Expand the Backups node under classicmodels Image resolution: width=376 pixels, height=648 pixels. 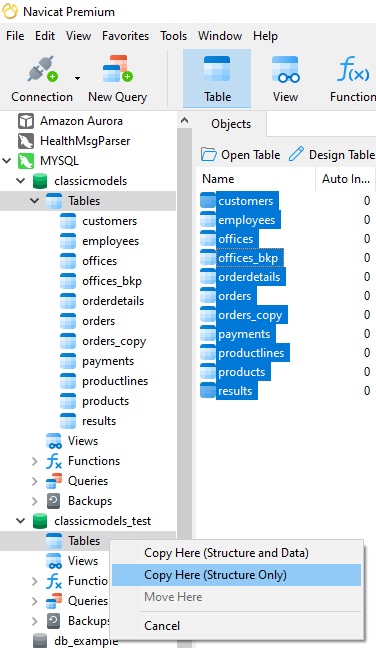[35, 501]
